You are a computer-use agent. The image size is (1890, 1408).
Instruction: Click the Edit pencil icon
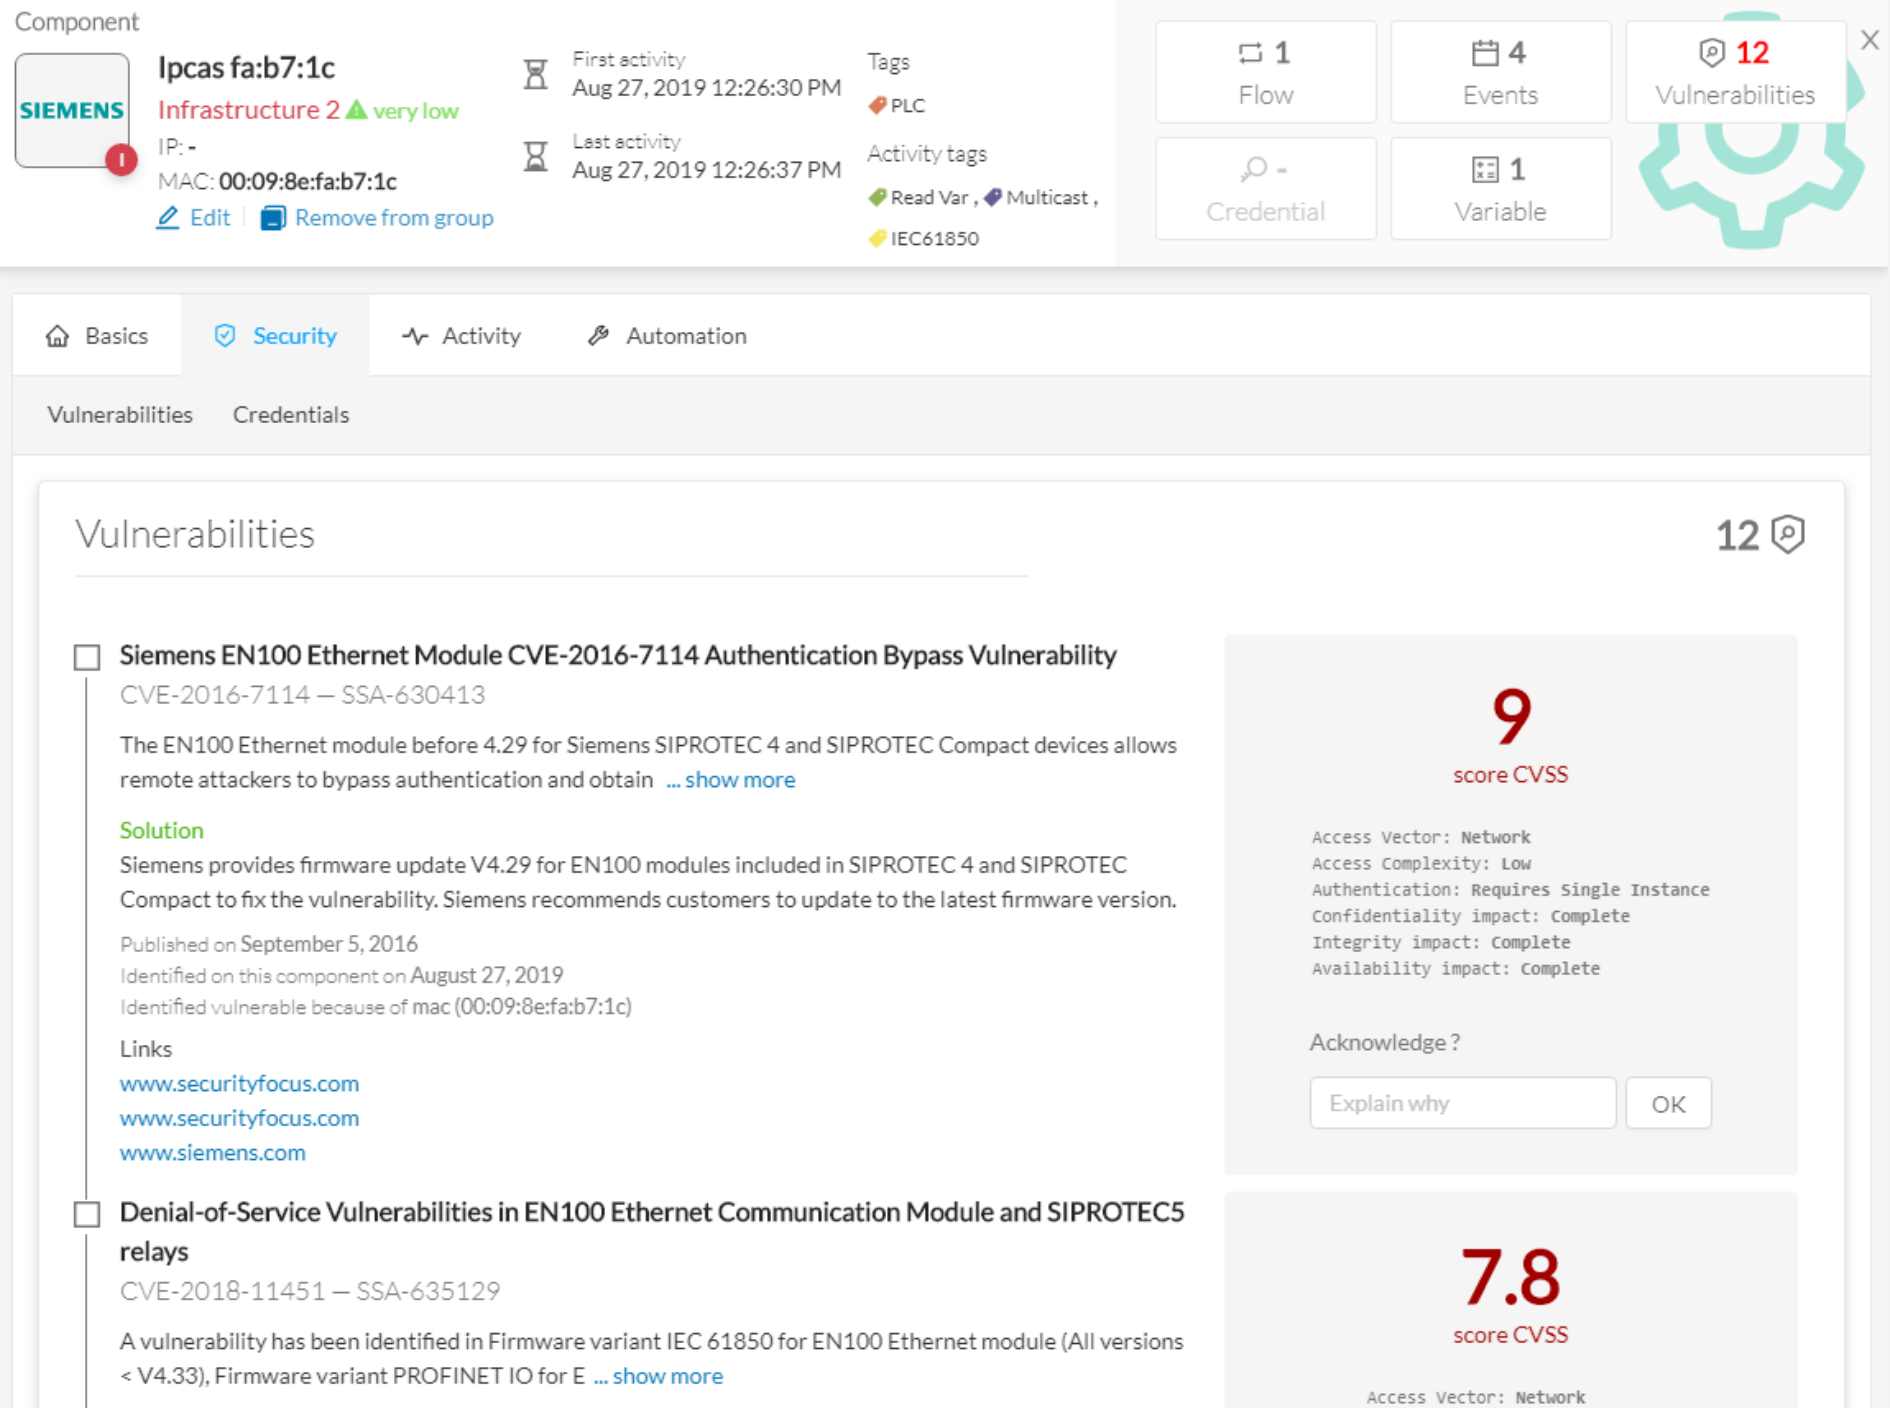[x=167, y=218]
